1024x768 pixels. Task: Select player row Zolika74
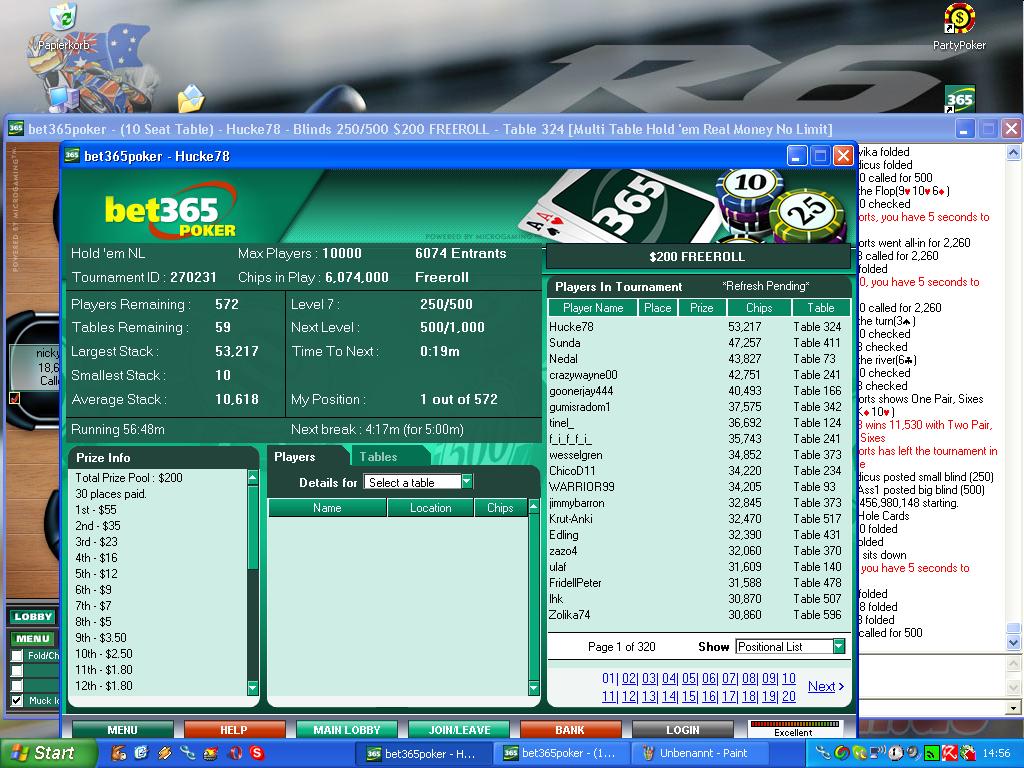point(699,615)
